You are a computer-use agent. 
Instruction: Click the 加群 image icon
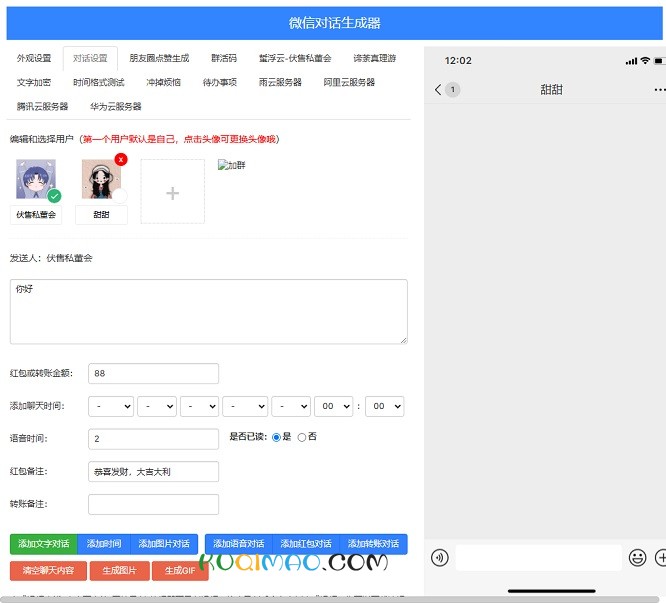click(x=231, y=165)
